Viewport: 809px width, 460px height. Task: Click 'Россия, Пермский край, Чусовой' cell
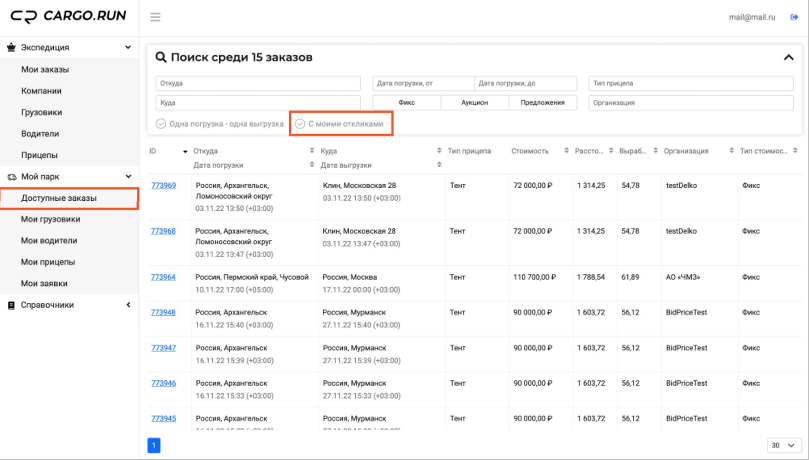252,277
